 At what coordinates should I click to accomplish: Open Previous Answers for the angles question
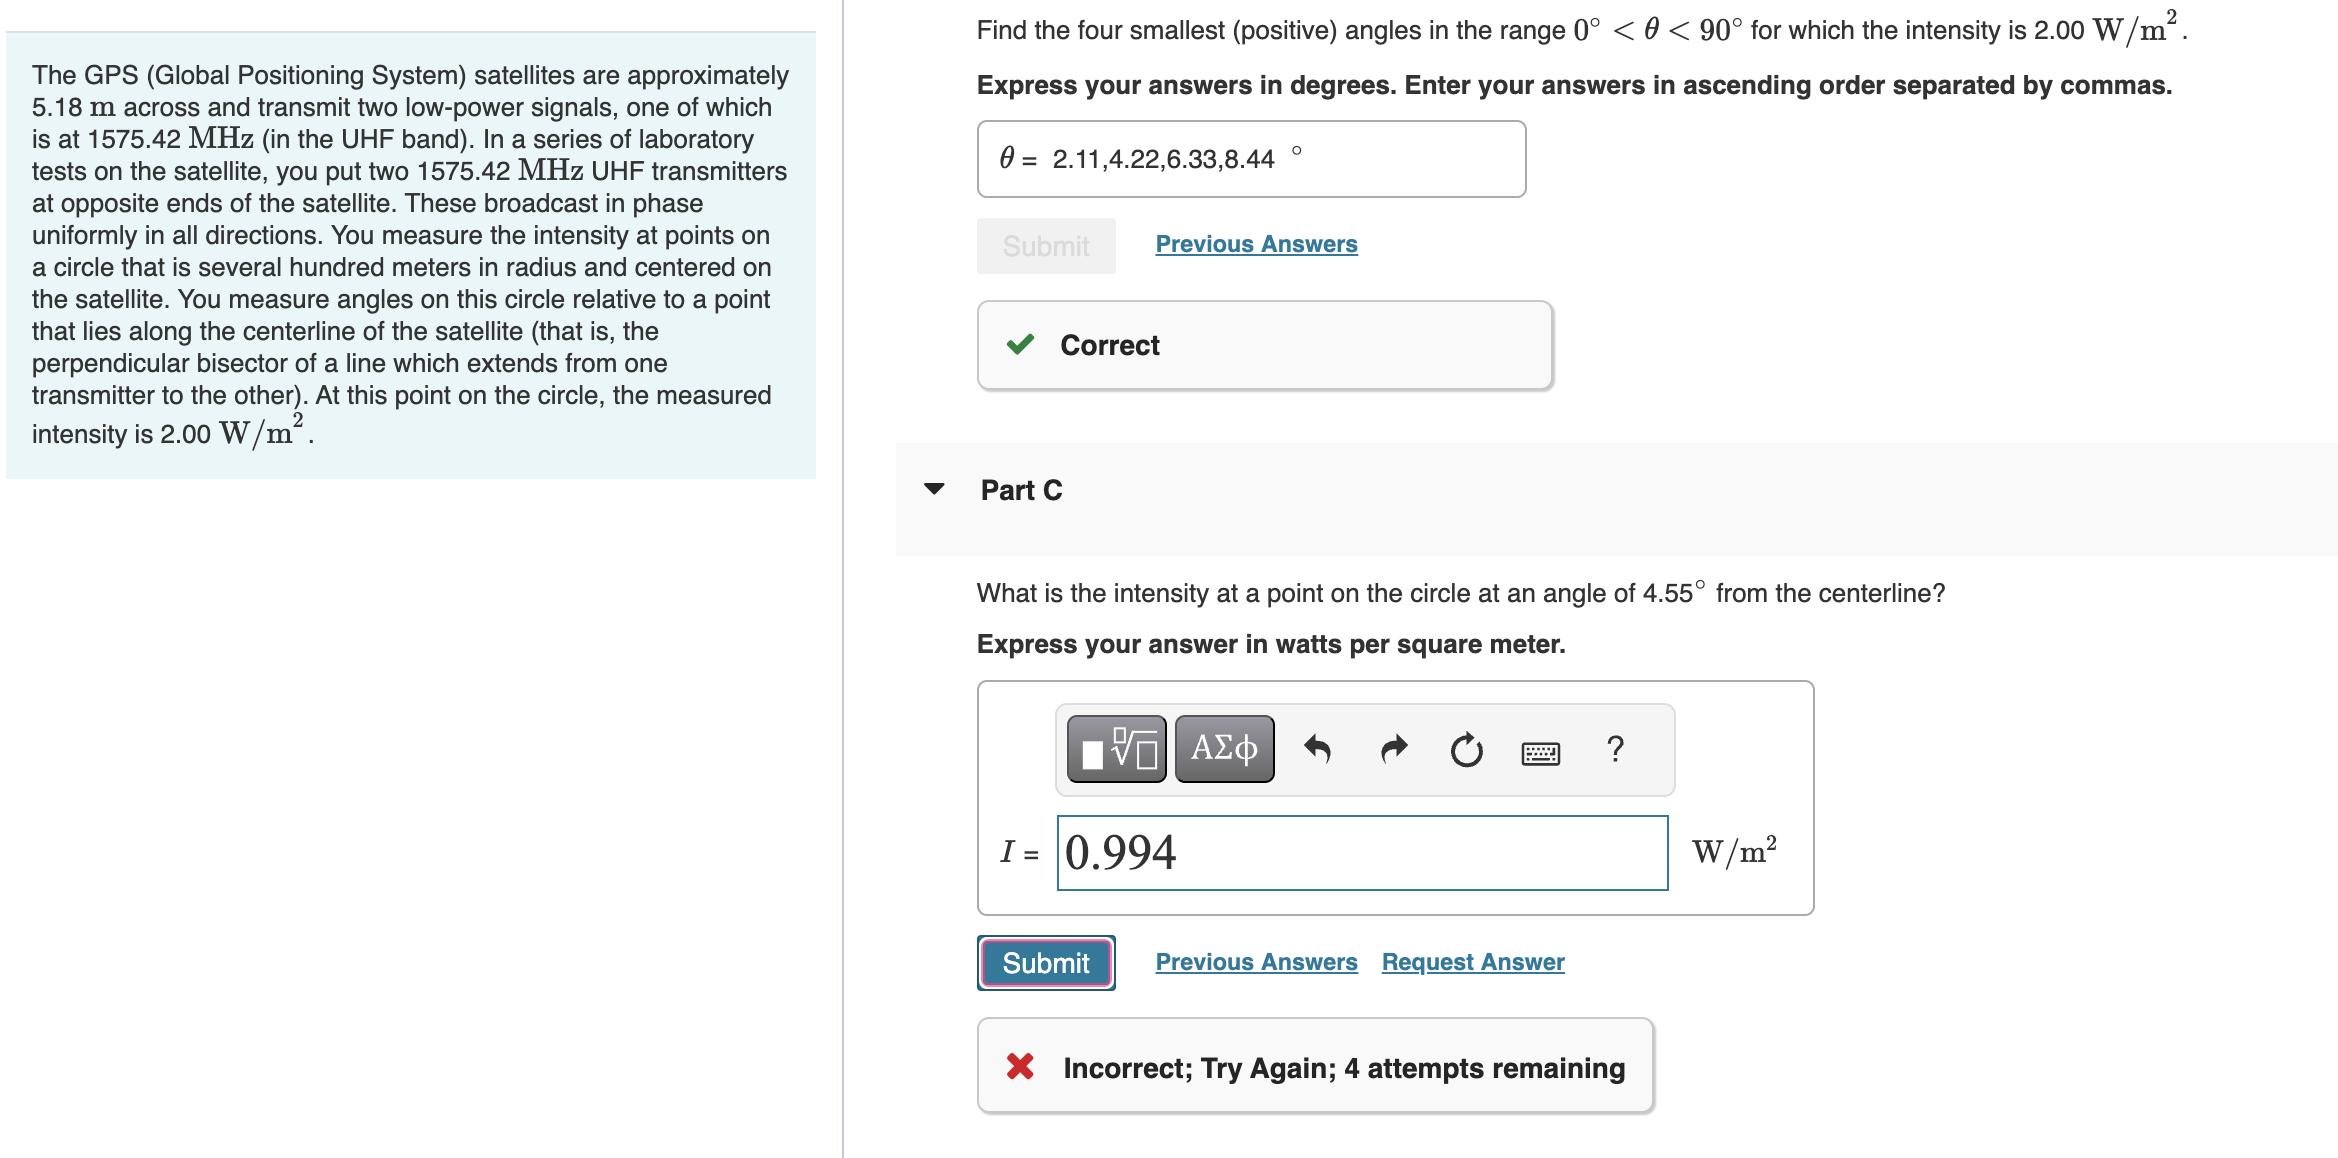1256,243
